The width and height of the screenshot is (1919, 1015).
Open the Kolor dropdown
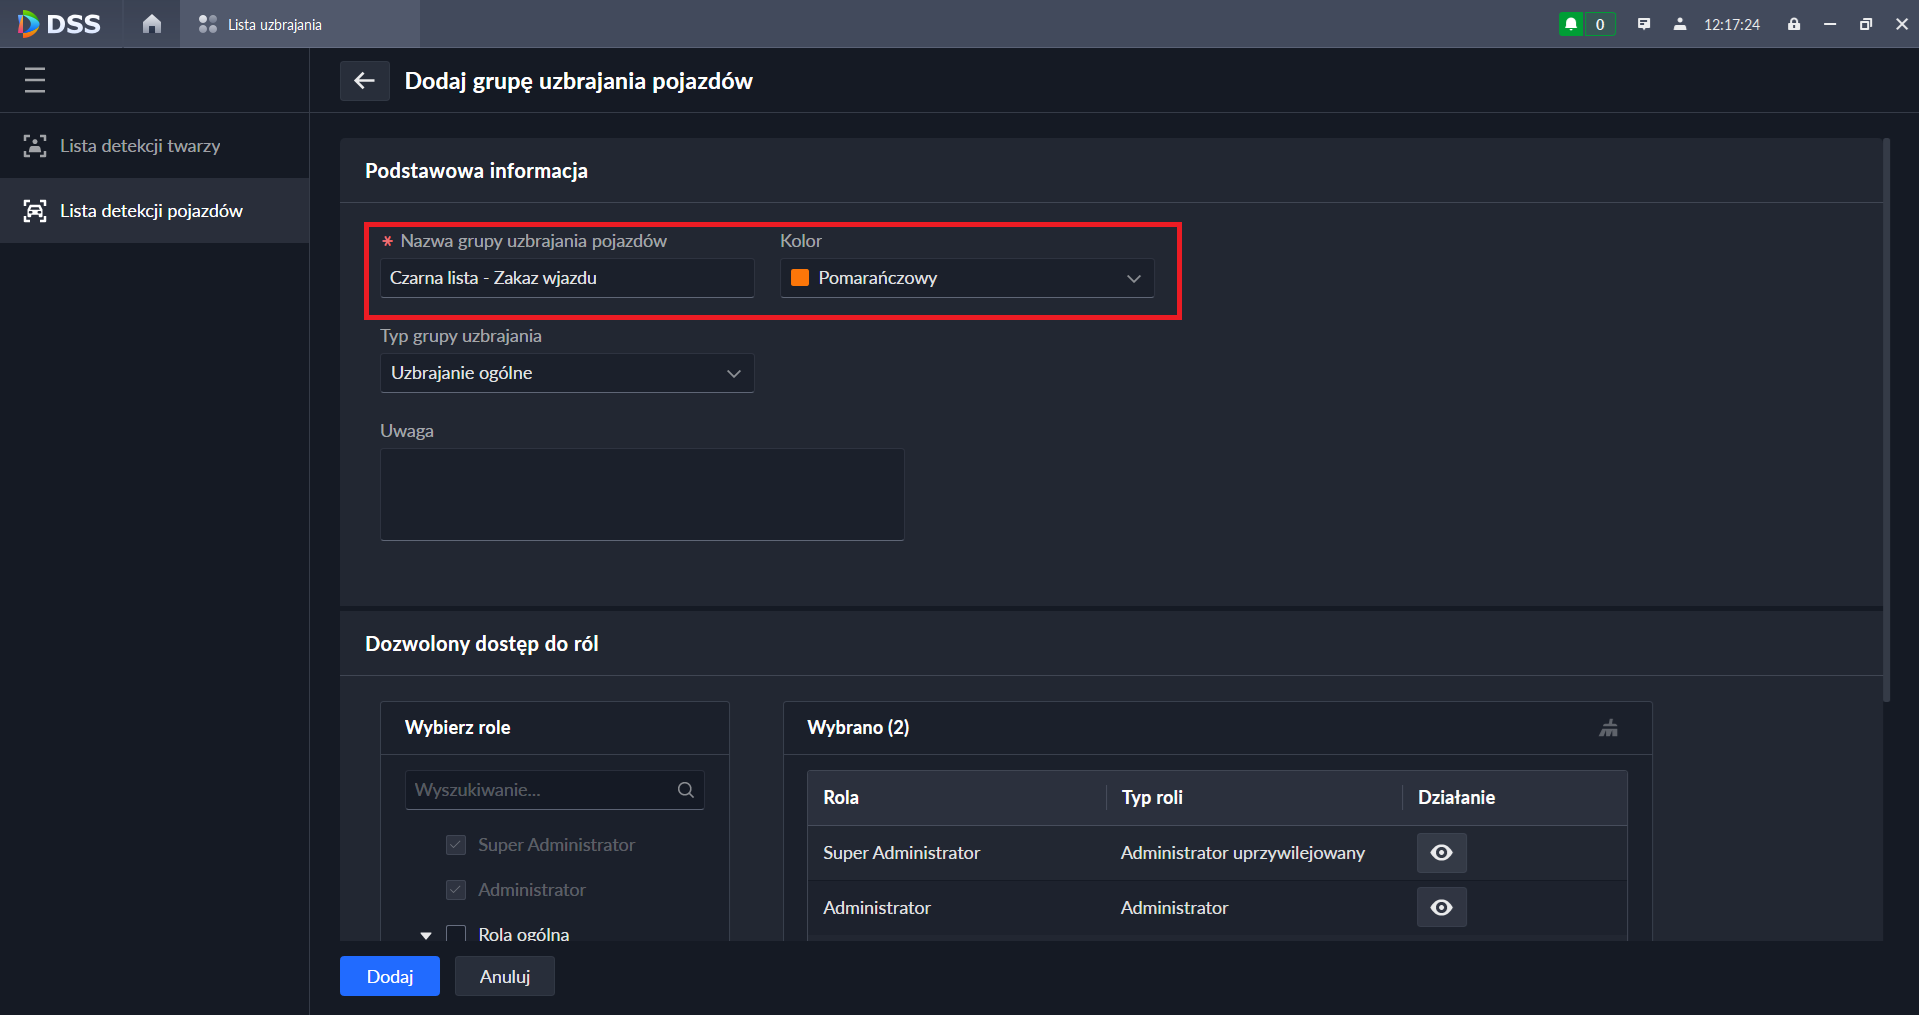point(966,278)
